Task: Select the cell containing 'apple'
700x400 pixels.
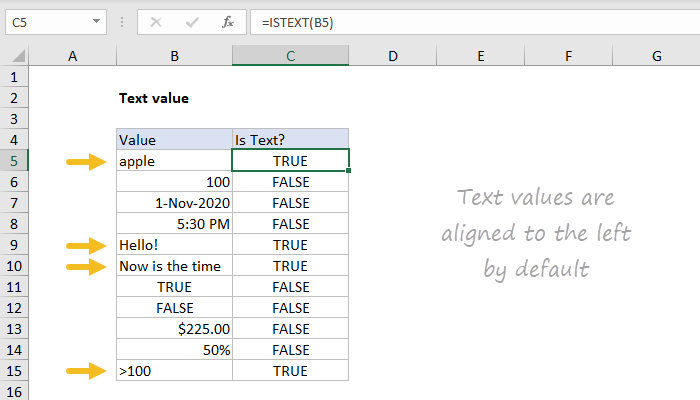Action: click(175, 161)
